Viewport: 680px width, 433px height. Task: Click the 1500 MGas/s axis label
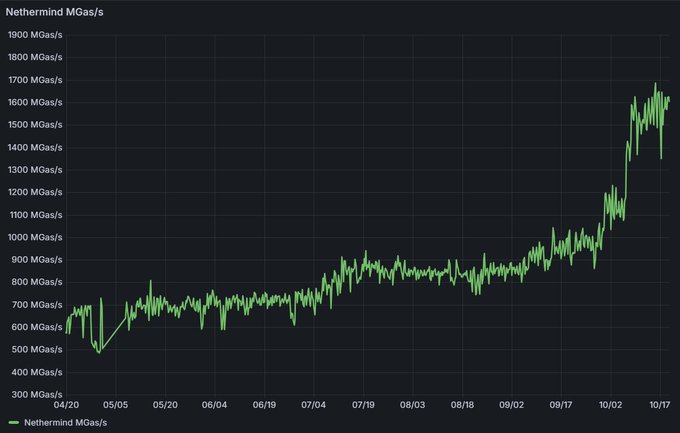35,125
